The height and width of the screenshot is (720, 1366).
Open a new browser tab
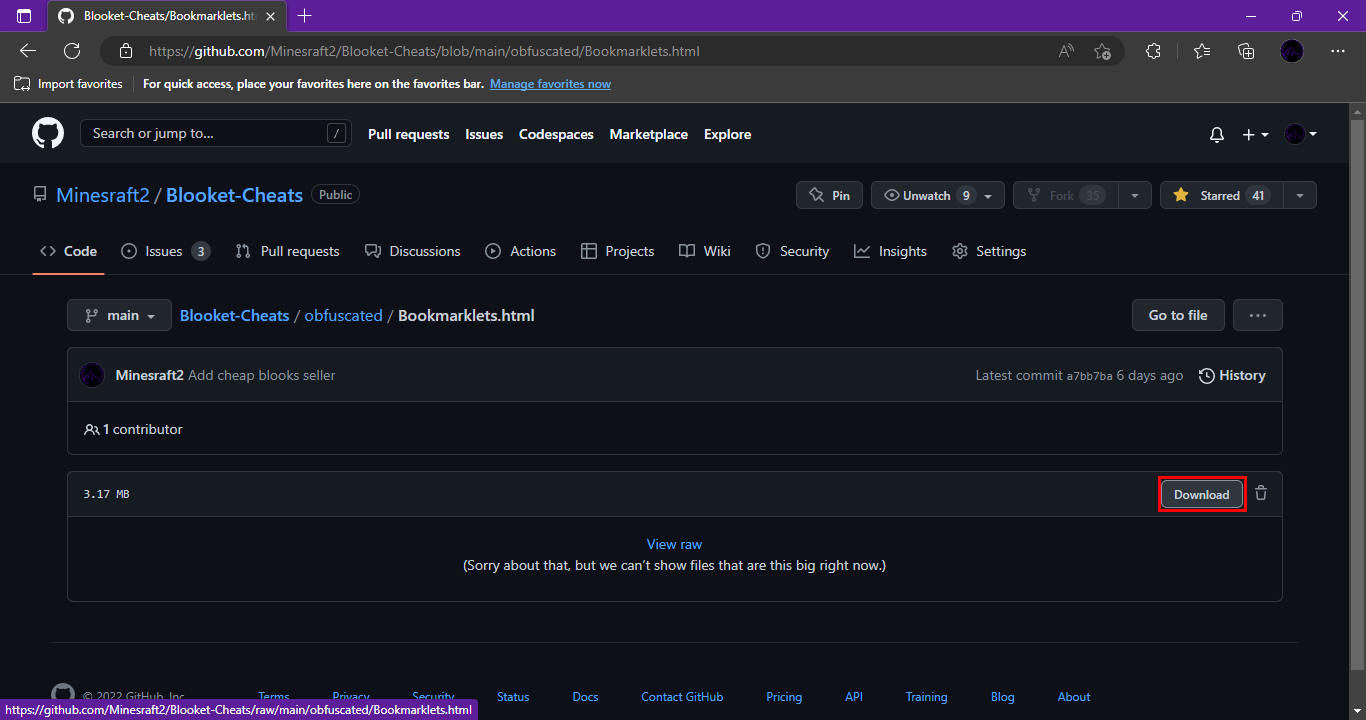click(305, 16)
